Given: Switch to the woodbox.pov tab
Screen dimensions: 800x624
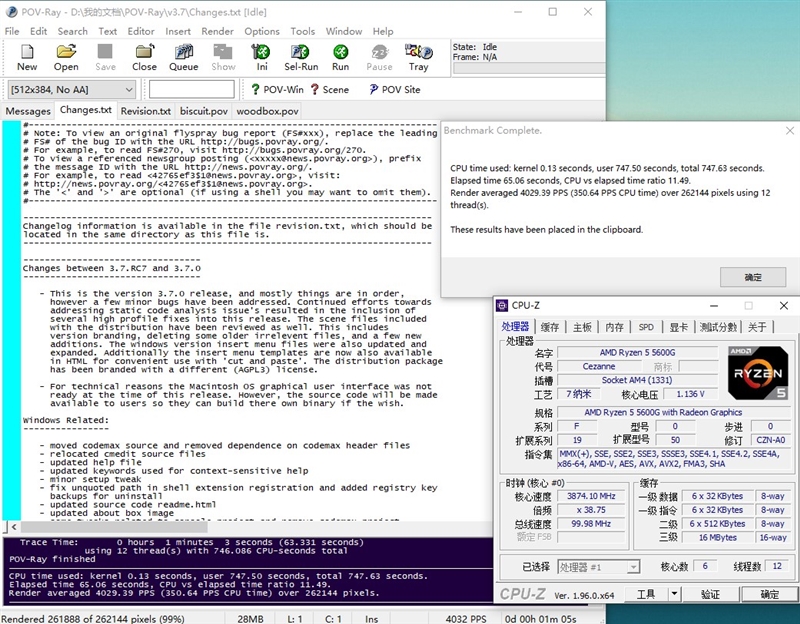Looking at the screenshot, I should pos(267,111).
